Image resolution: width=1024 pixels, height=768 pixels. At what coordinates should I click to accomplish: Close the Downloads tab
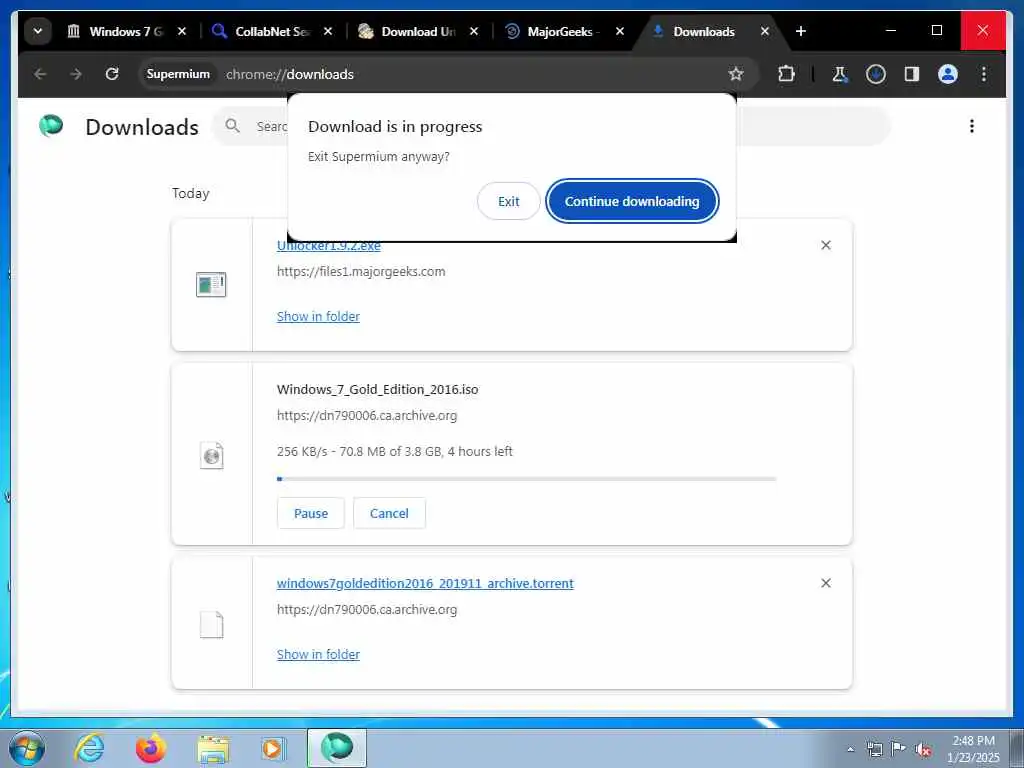765,31
